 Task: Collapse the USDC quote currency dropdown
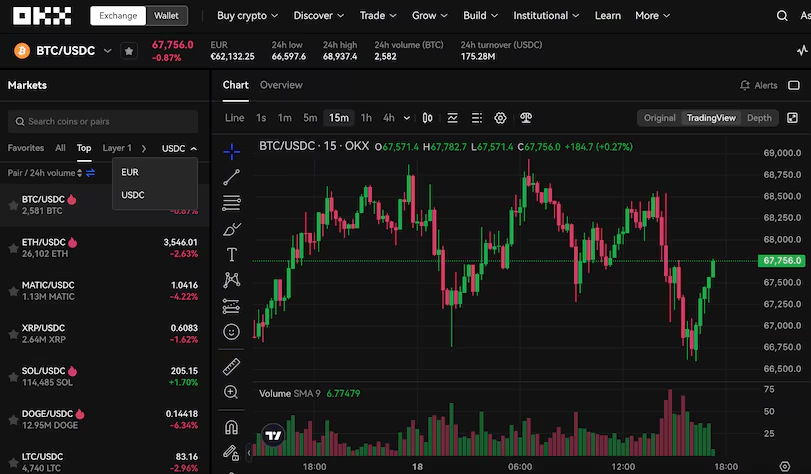[x=179, y=149]
